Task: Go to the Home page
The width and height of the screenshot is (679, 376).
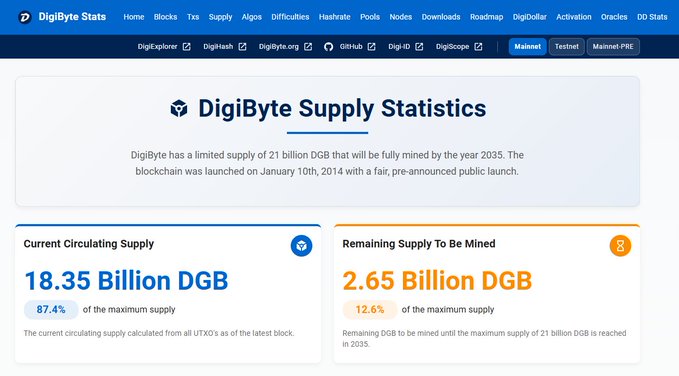Action: [134, 17]
